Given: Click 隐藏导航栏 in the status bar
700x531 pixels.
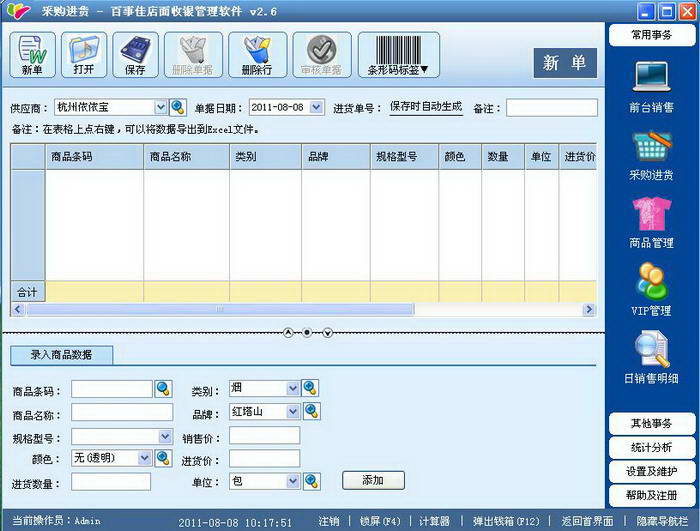Looking at the screenshot, I should coord(662,521).
